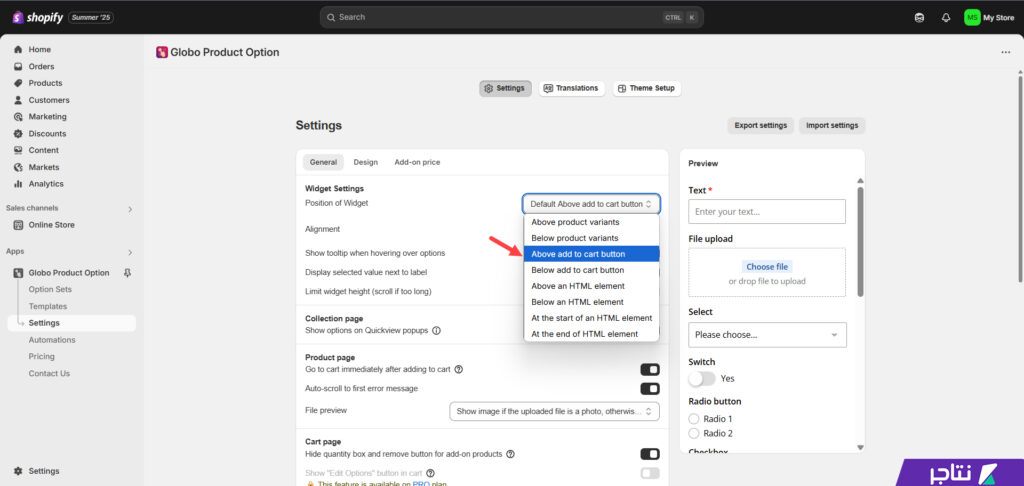This screenshot has height=486, width=1024.
Task: Choose Above product variants option
Action: [592, 222]
